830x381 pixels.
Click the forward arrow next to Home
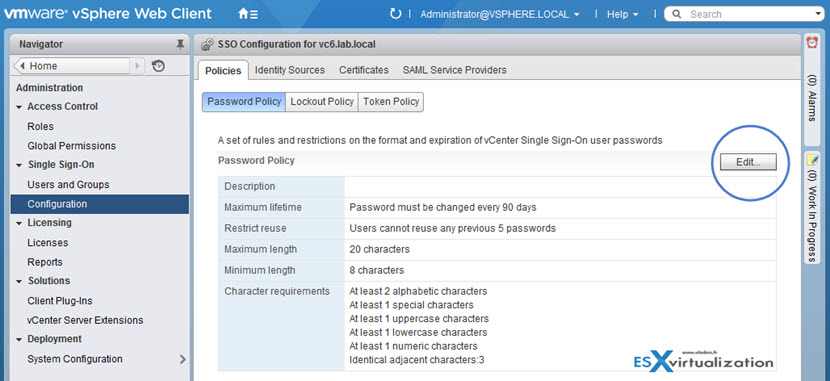click(137, 66)
